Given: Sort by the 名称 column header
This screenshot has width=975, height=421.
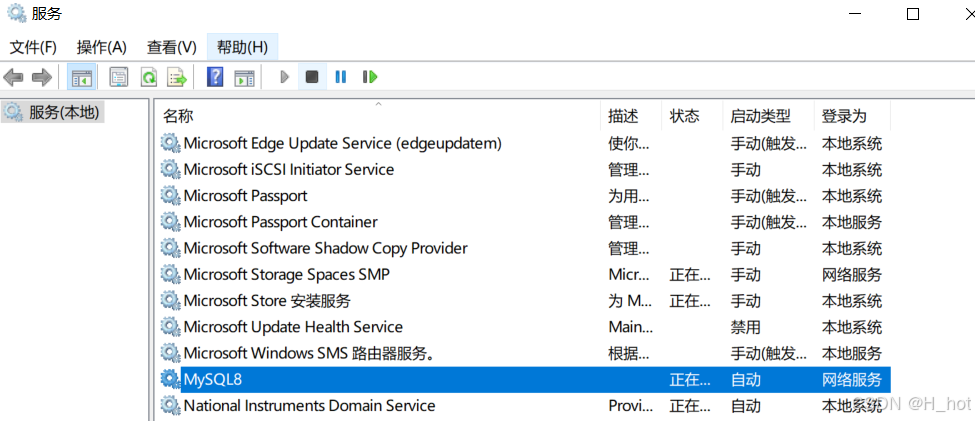Looking at the screenshot, I should pos(377,115).
